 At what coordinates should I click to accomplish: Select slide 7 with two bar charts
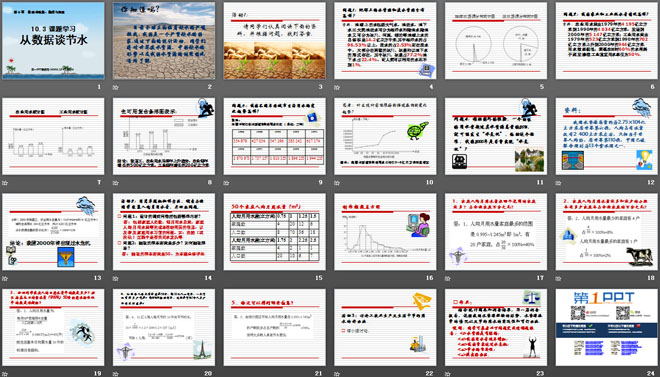(53, 136)
